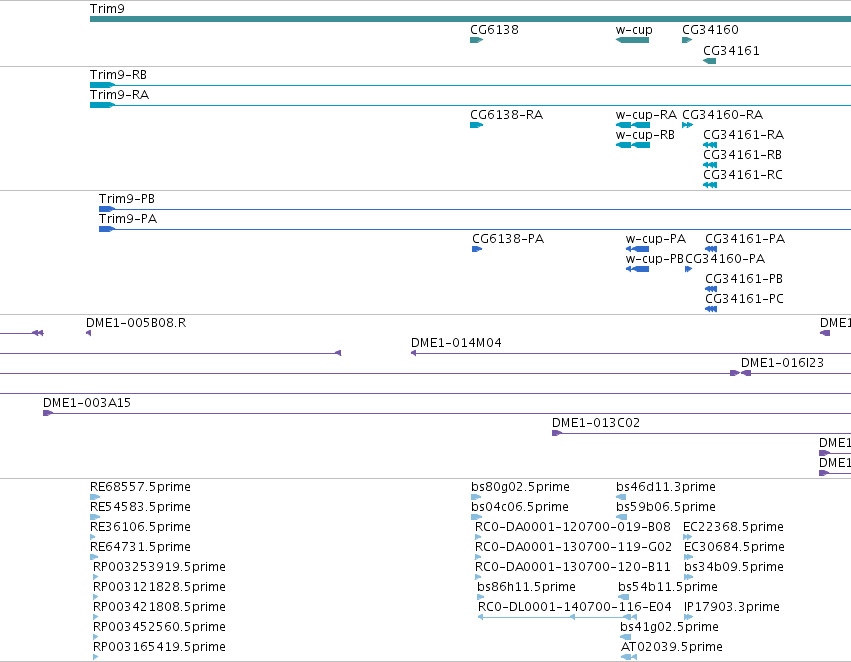Select the CG34160 gene arrow glyph
The image size is (851, 662).
point(687,40)
